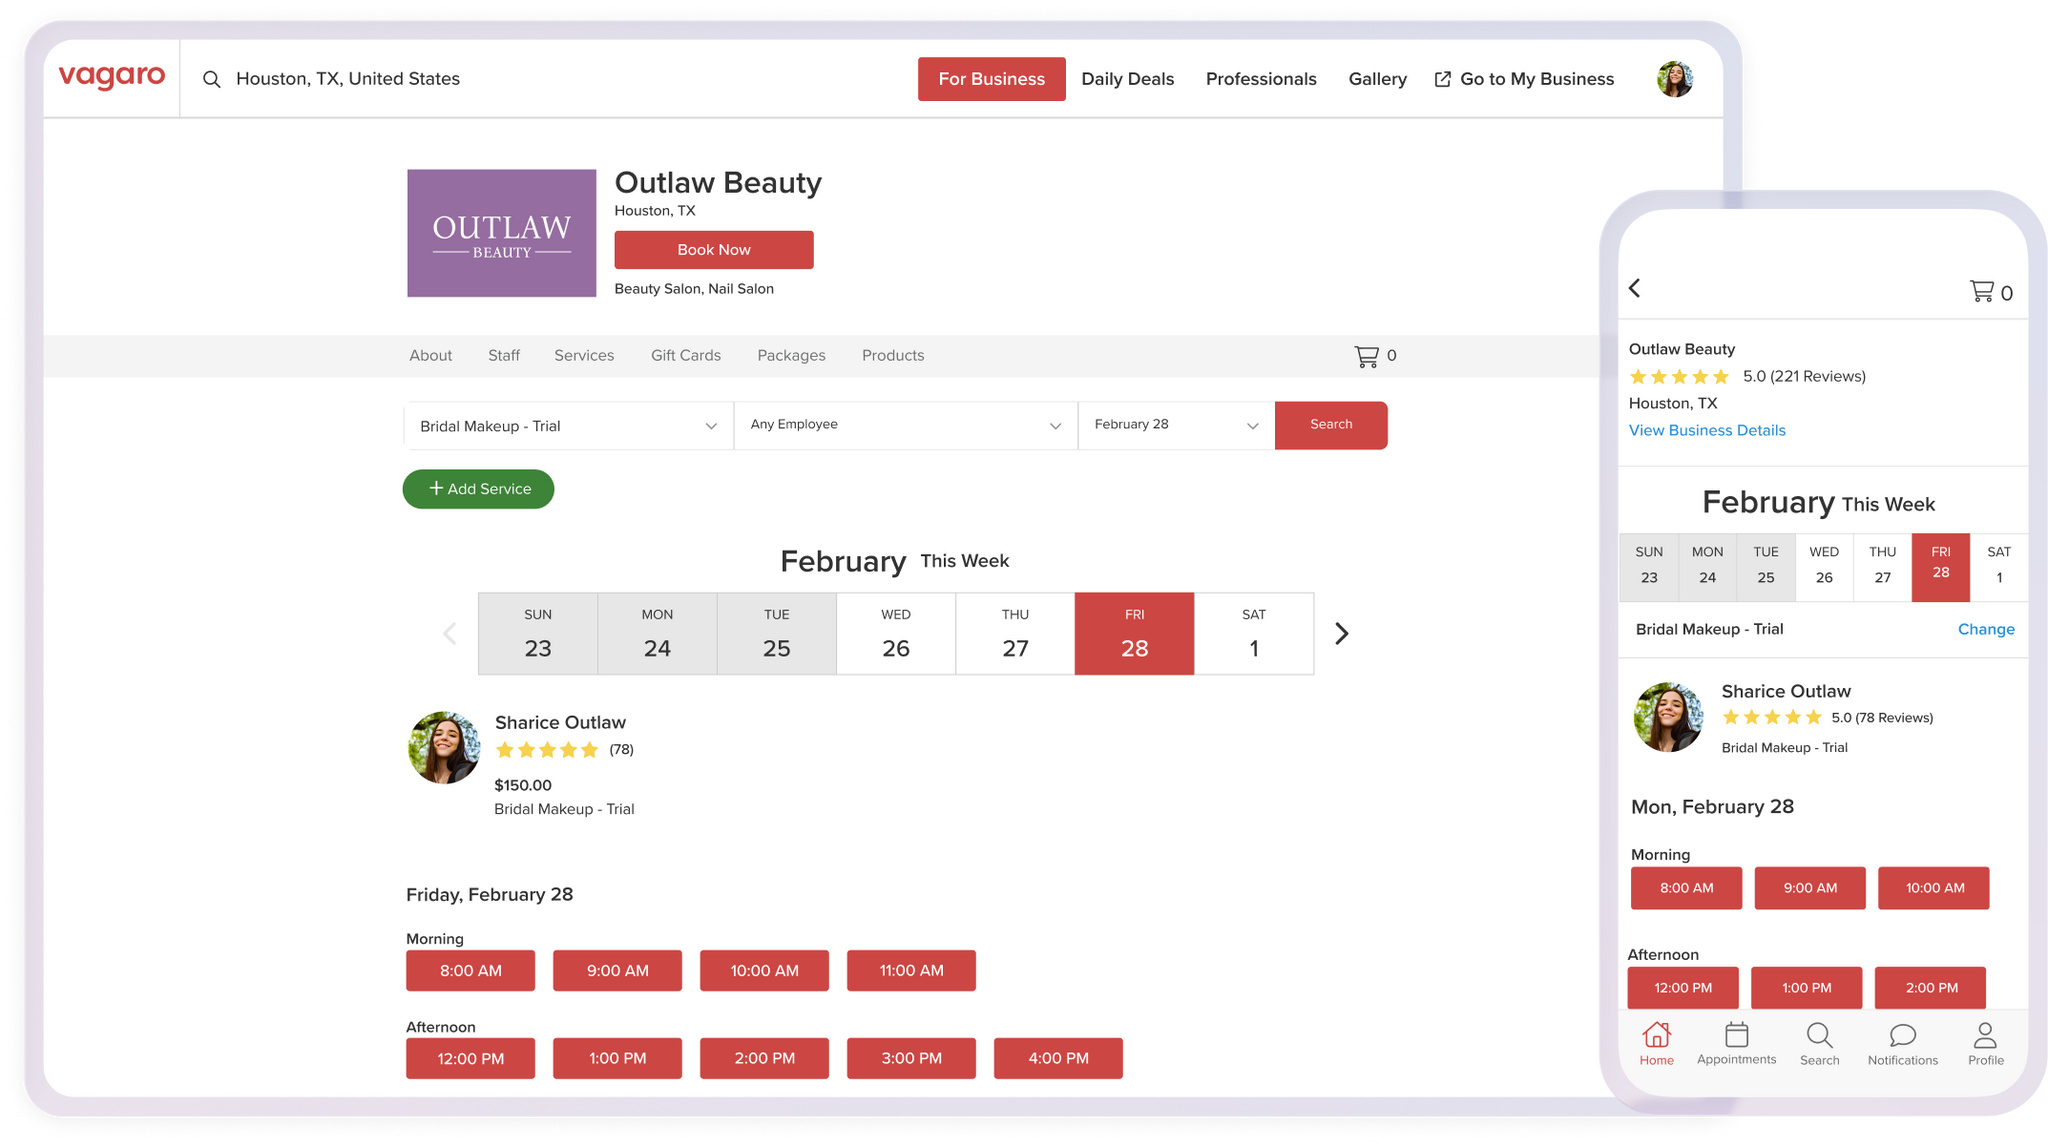This screenshot has height=1145, width=2048.
Task: Tap the mobile 12:00 PM slot
Action: click(x=1683, y=988)
